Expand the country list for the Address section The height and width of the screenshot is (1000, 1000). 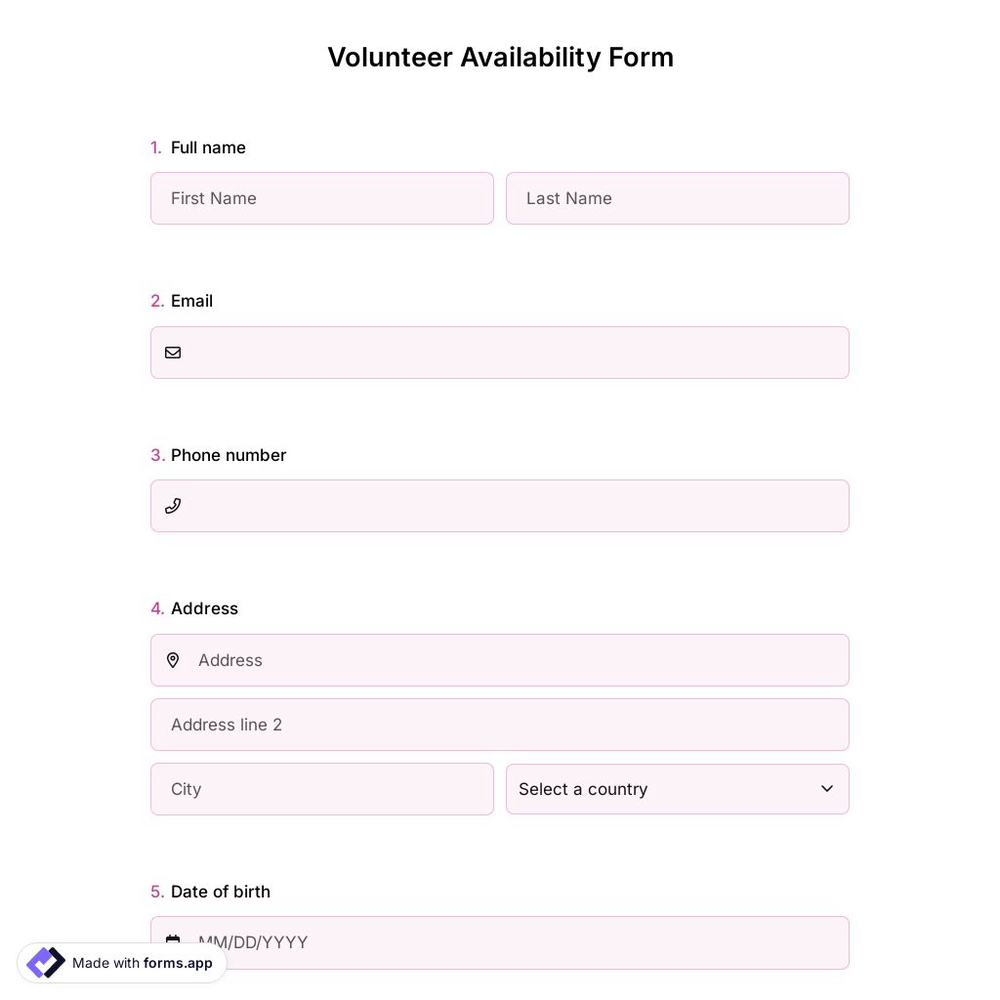[677, 789]
